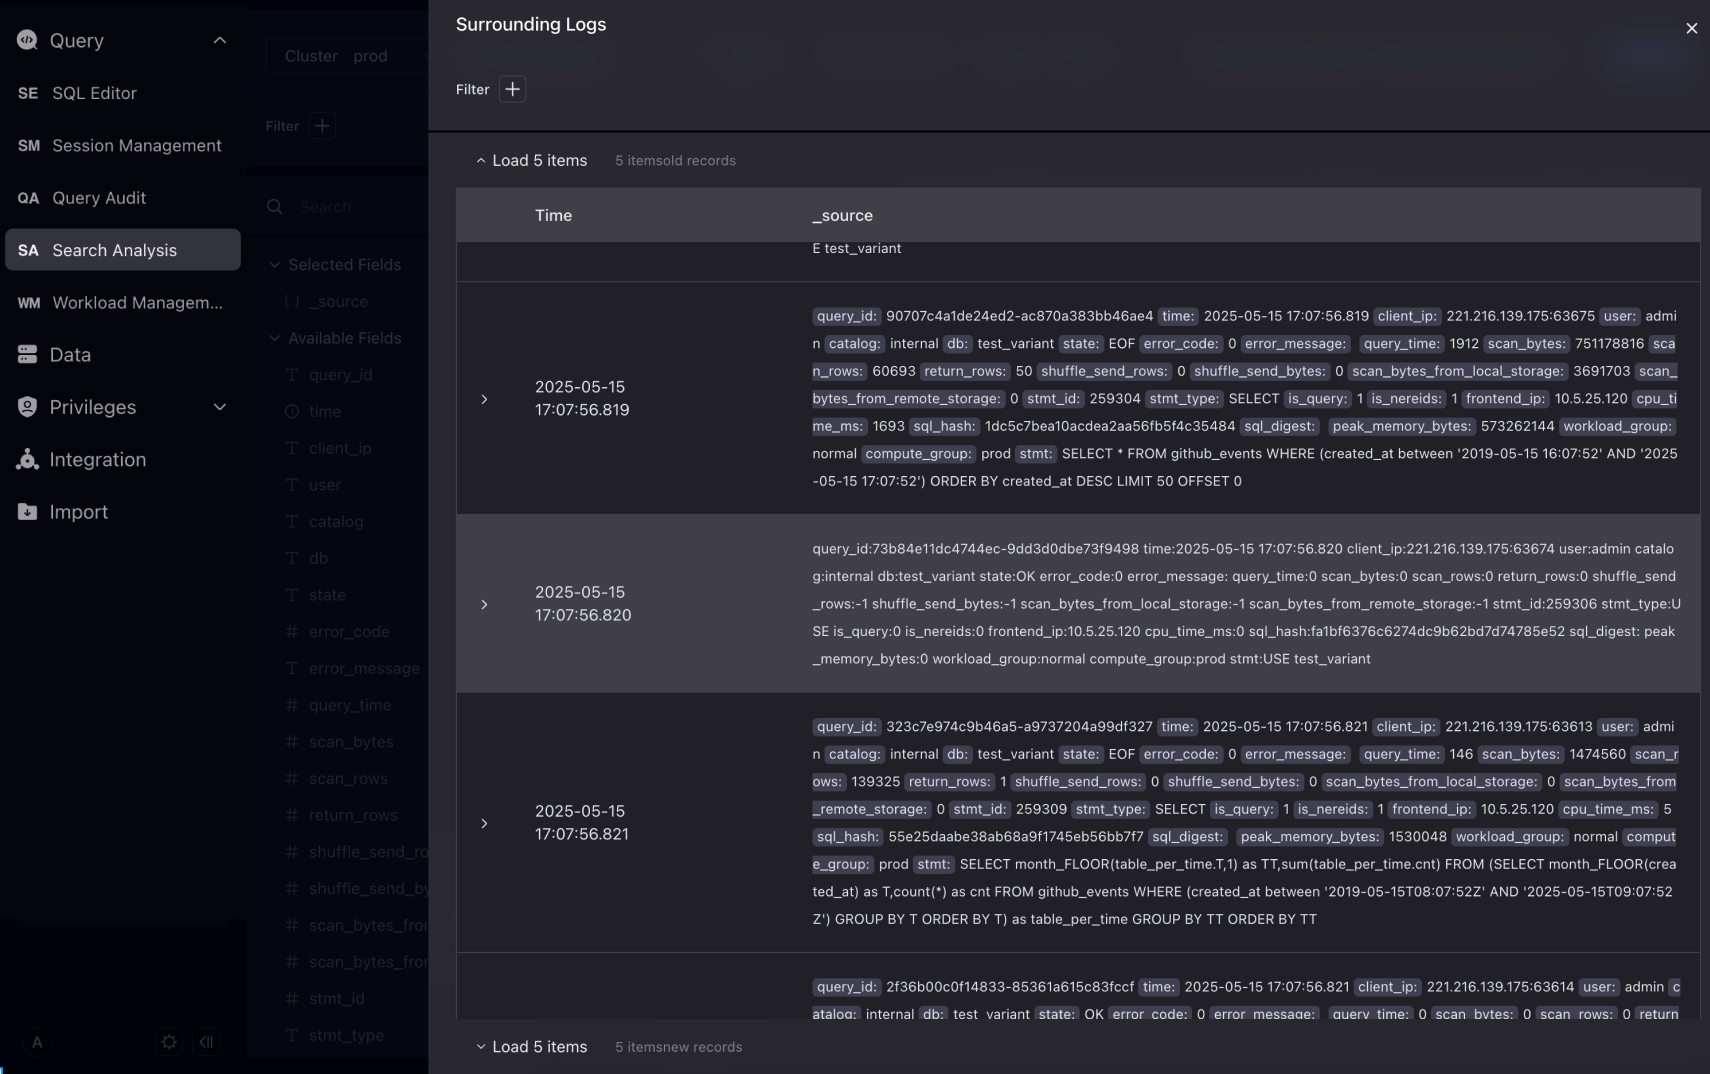This screenshot has width=1710, height=1074.
Task: Click the user avatar 'A' icon
Action: (x=37, y=1042)
